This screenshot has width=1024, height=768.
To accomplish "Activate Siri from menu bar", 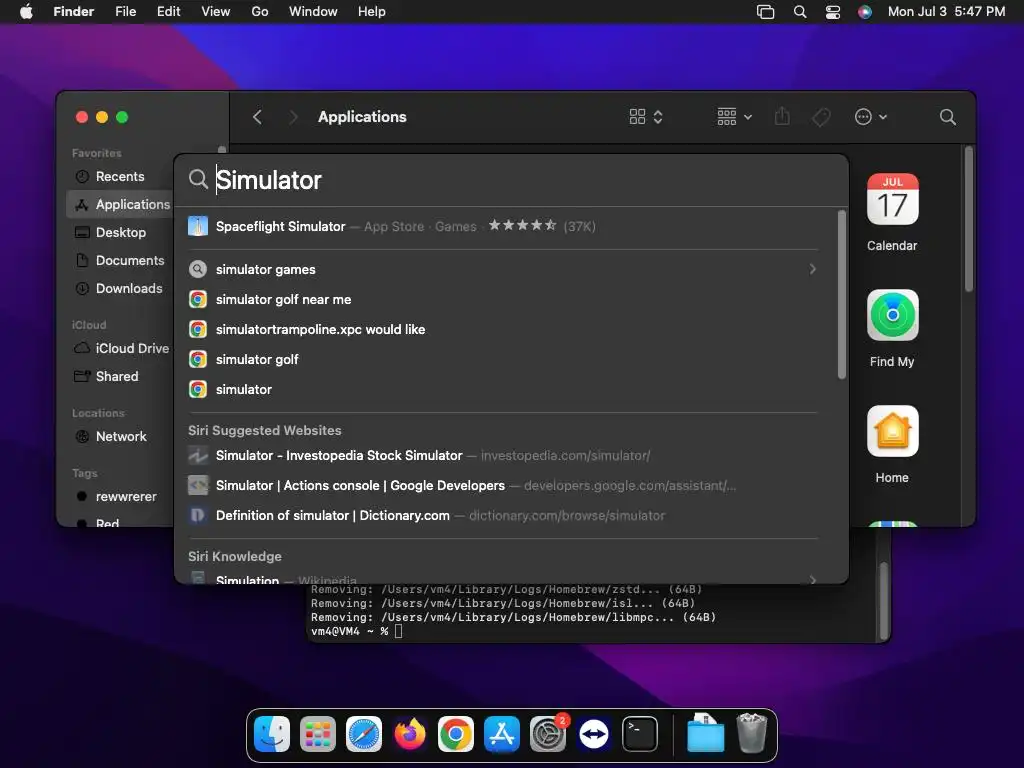I will click(865, 12).
